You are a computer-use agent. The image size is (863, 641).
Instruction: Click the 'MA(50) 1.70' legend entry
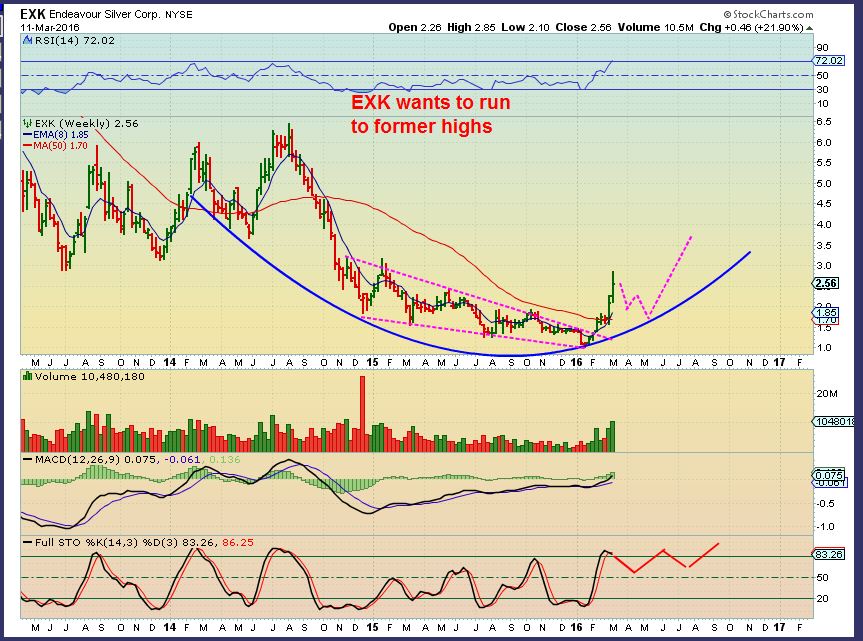pyautogui.click(x=56, y=146)
